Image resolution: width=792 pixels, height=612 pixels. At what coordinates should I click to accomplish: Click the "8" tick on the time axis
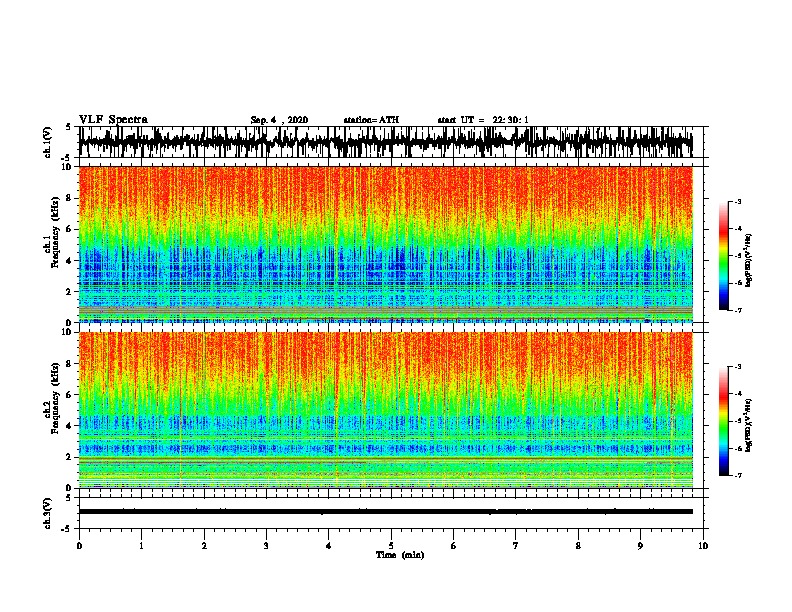578,546
